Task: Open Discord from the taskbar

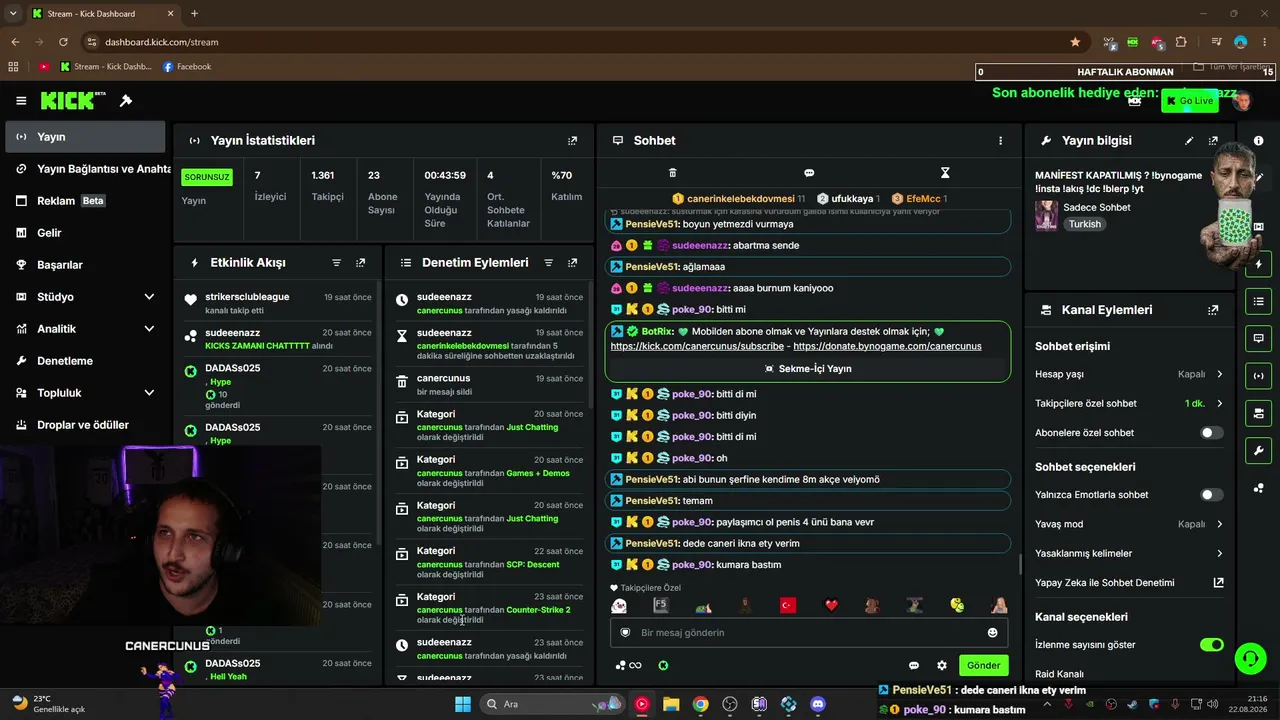Action: 818,704
